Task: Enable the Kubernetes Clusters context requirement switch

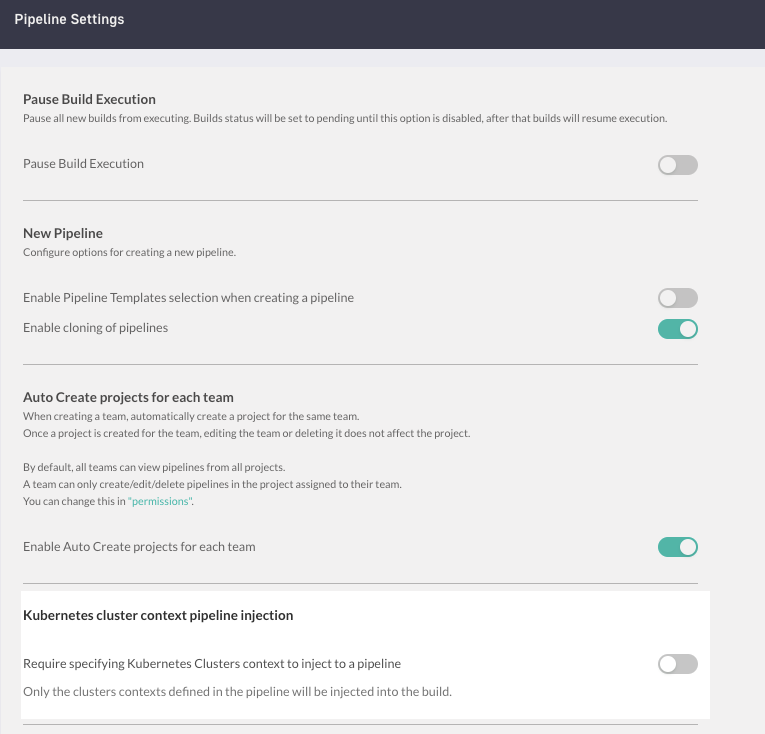Action: click(677, 664)
